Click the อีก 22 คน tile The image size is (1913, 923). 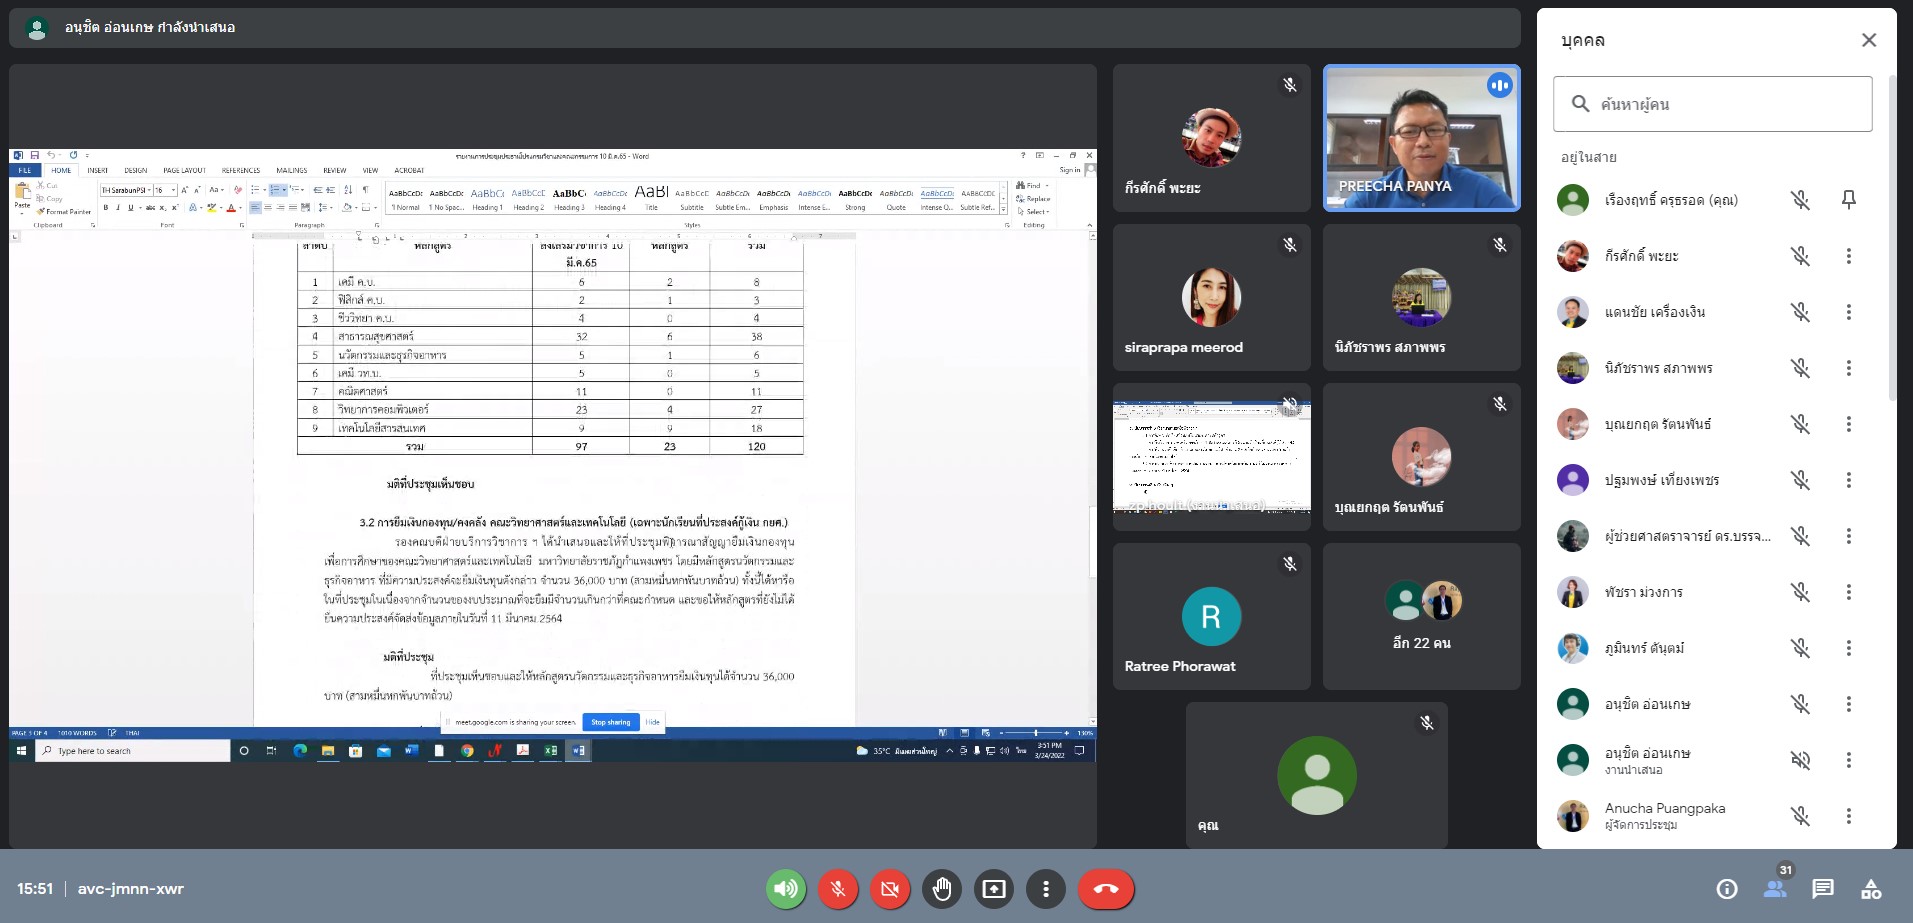[x=1421, y=616]
